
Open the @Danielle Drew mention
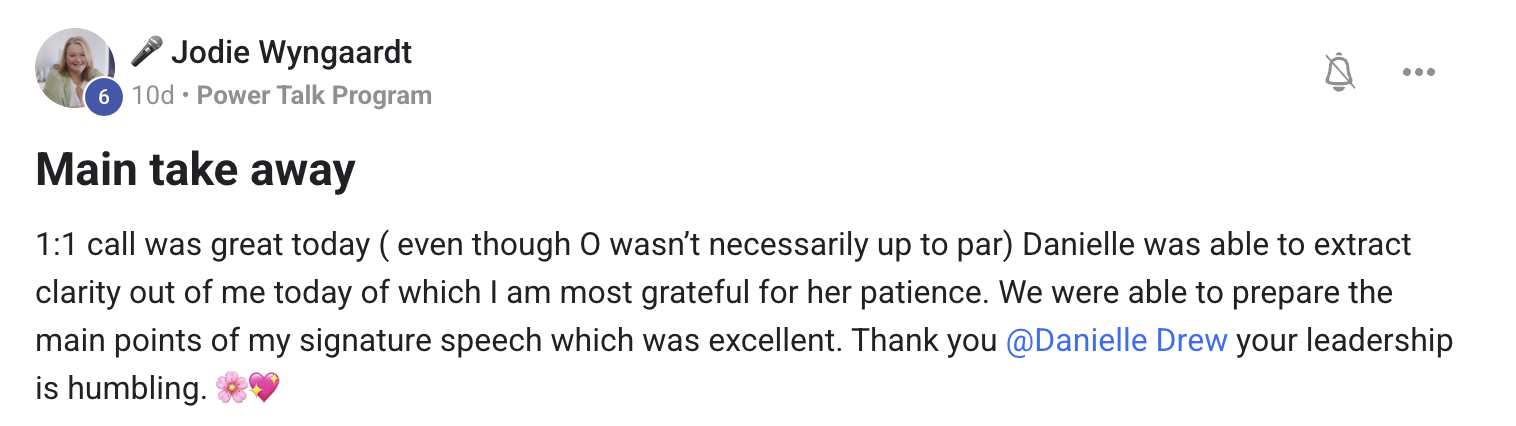[x=1116, y=340]
